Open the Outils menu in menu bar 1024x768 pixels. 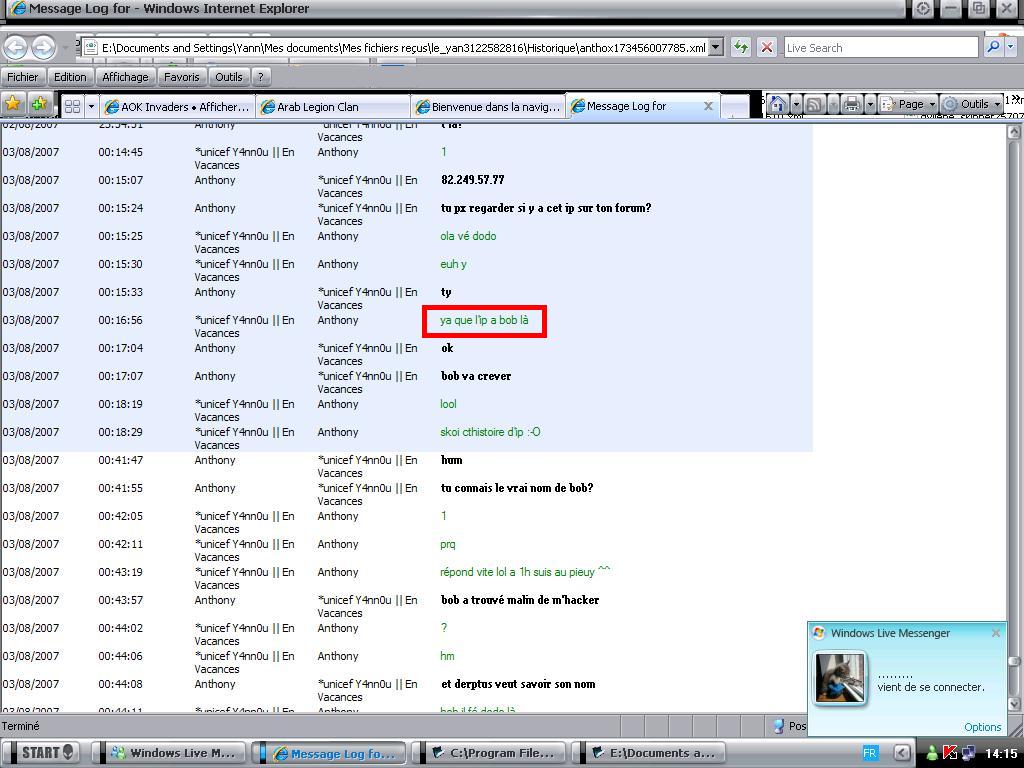click(x=229, y=77)
